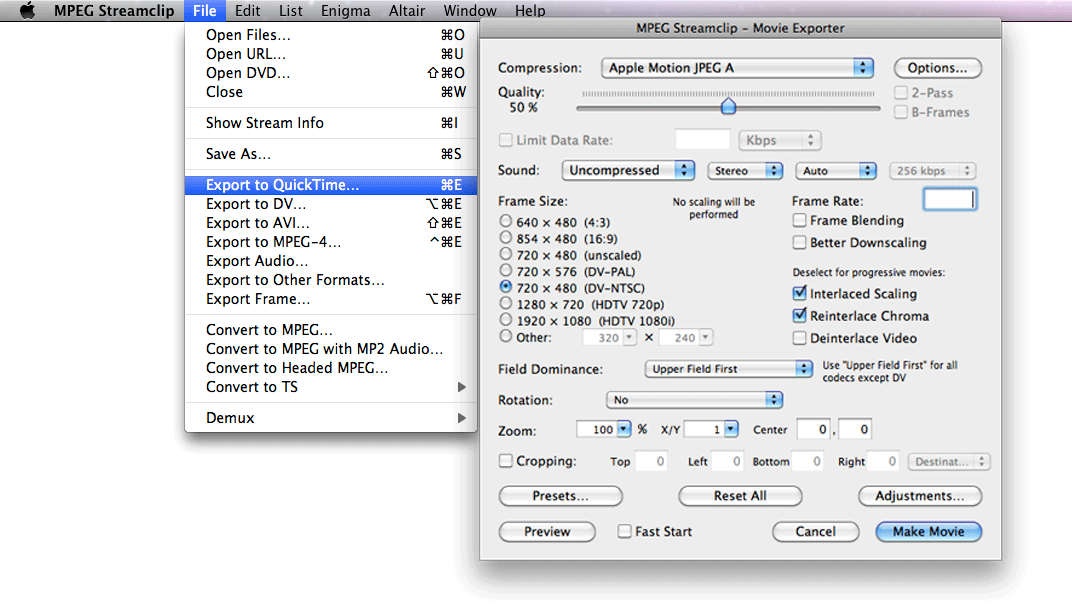This screenshot has width=1072, height=607.
Task: Open the Enigma menu
Action: pos(345,10)
